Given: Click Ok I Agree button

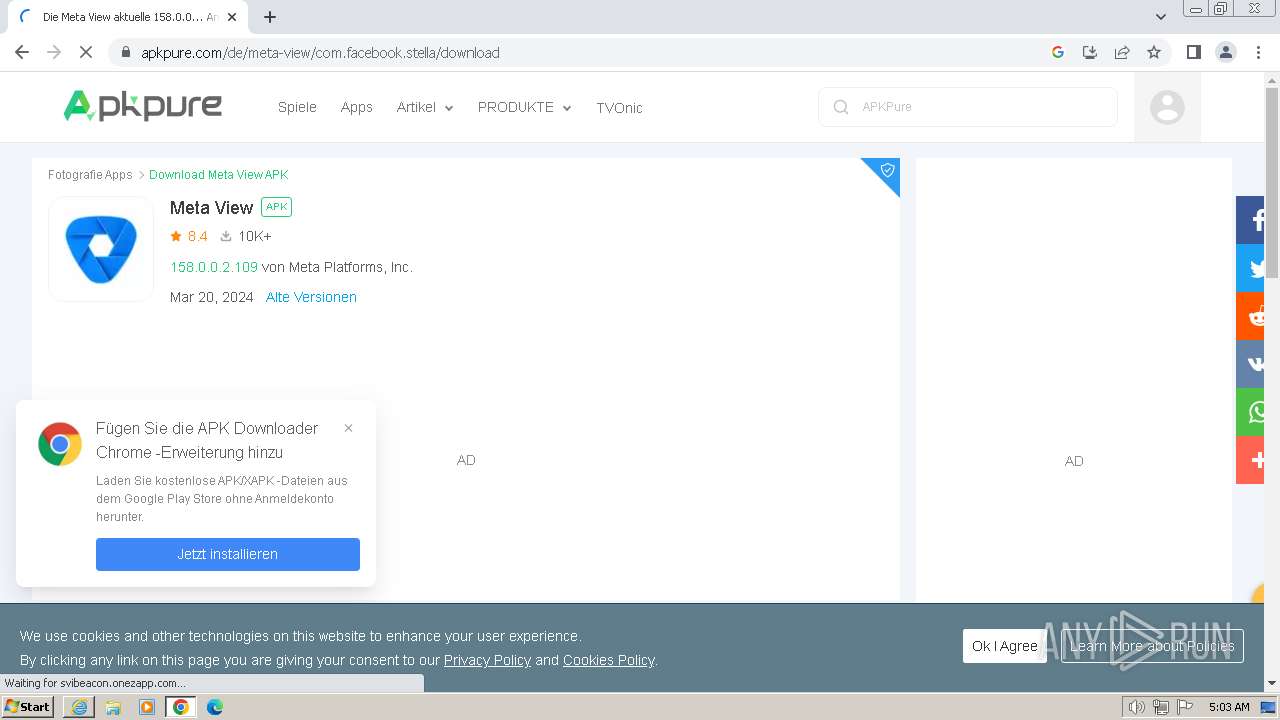Looking at the screenshot, I should [1005, 646].
